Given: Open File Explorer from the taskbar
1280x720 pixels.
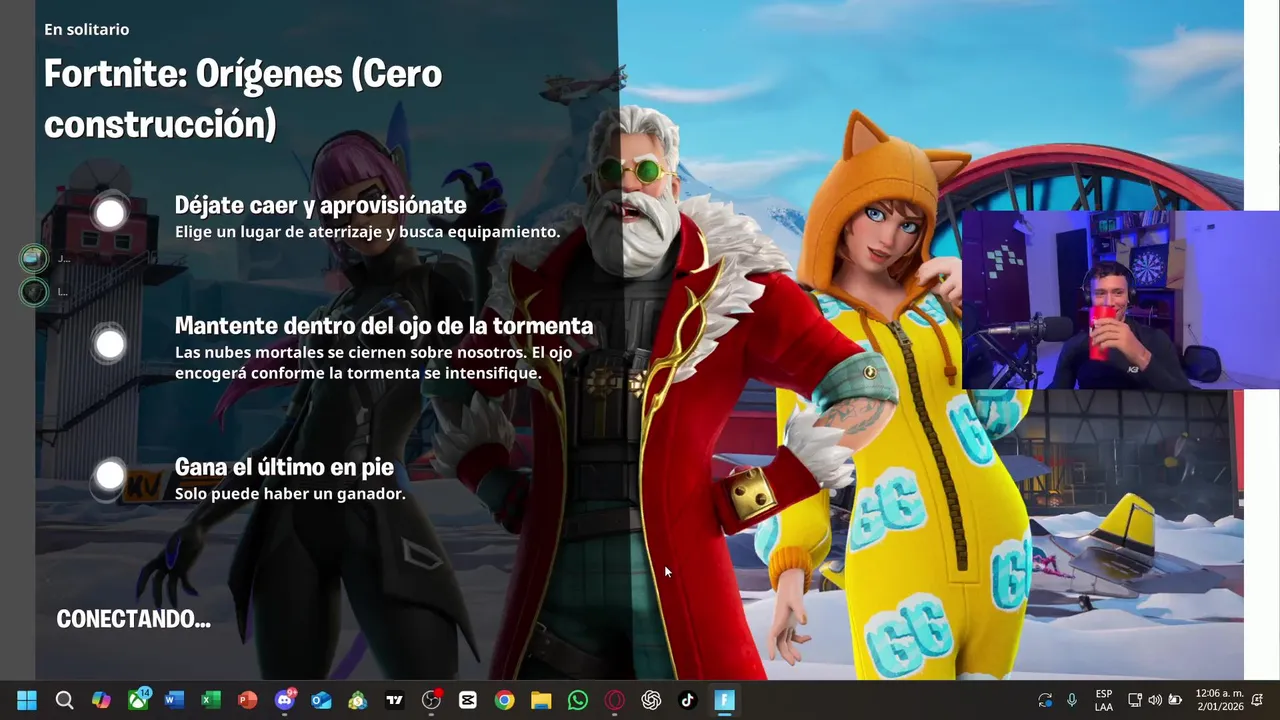Looking at the screenshot, I should 541,700.
